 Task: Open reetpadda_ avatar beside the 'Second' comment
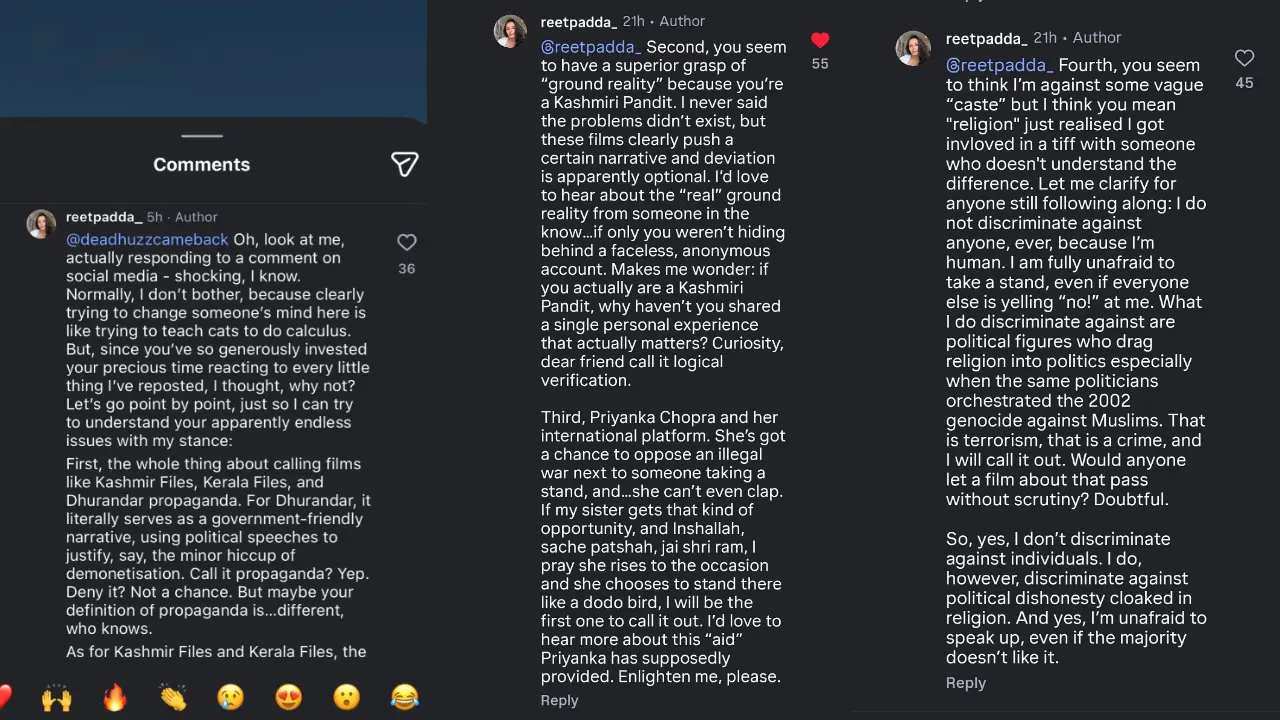tap(511, 31)
